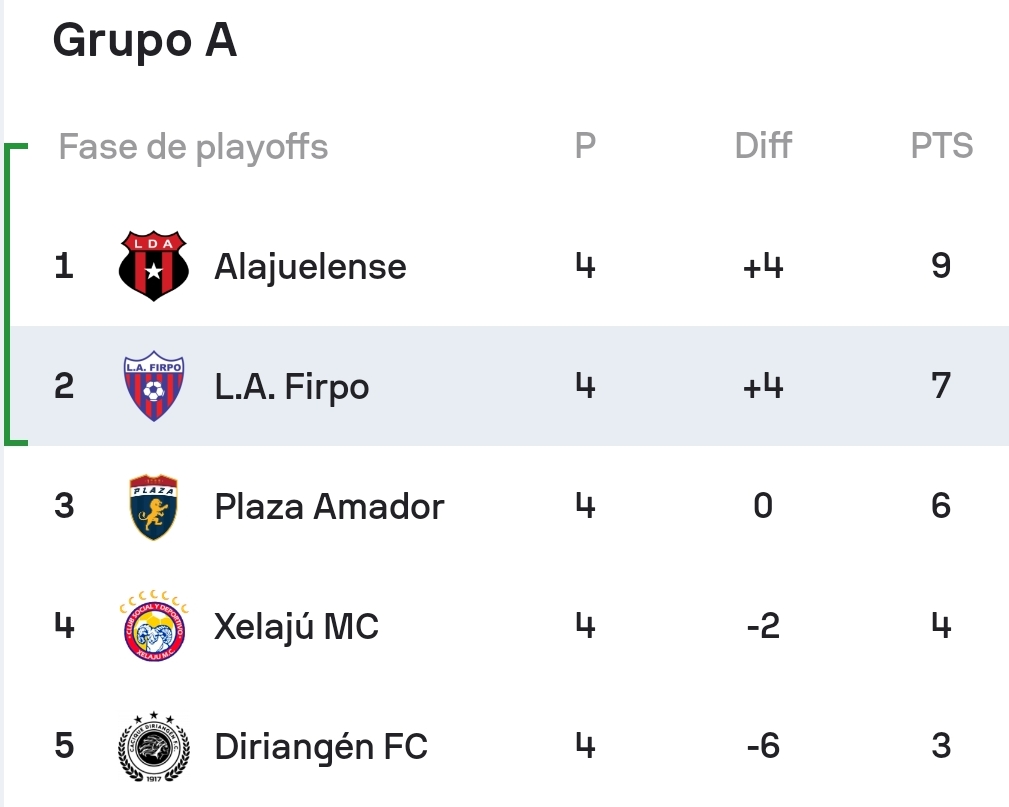Open Xelajú MC team page
This screenshot has width=1009, height=807.
click(x=296, y=626)
